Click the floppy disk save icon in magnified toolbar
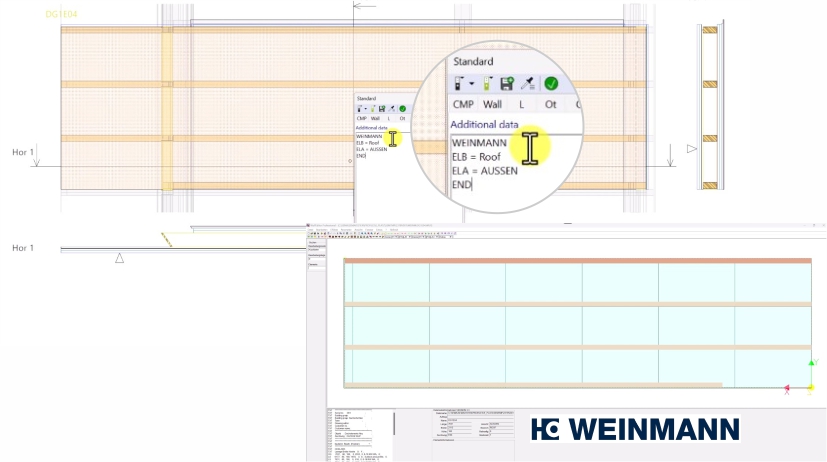The width and height of the screenshot is (827, 462). [507, 84]
